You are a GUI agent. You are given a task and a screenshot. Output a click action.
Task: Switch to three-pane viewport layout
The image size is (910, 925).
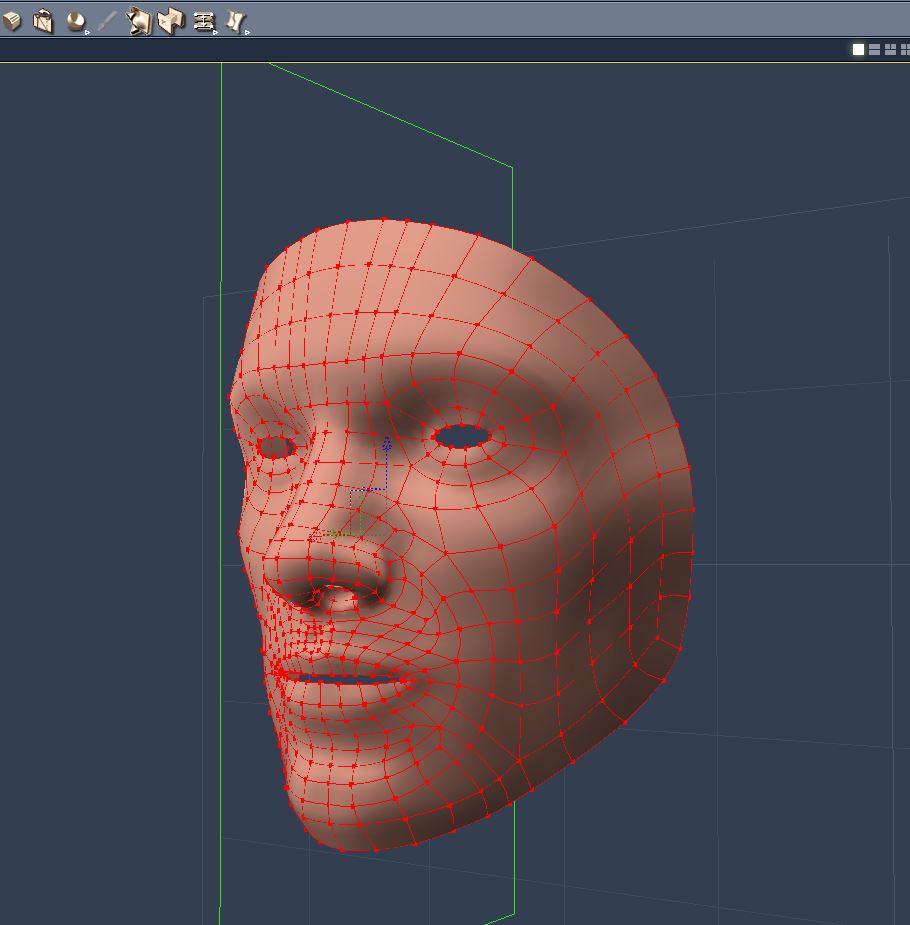click(889, 49)
